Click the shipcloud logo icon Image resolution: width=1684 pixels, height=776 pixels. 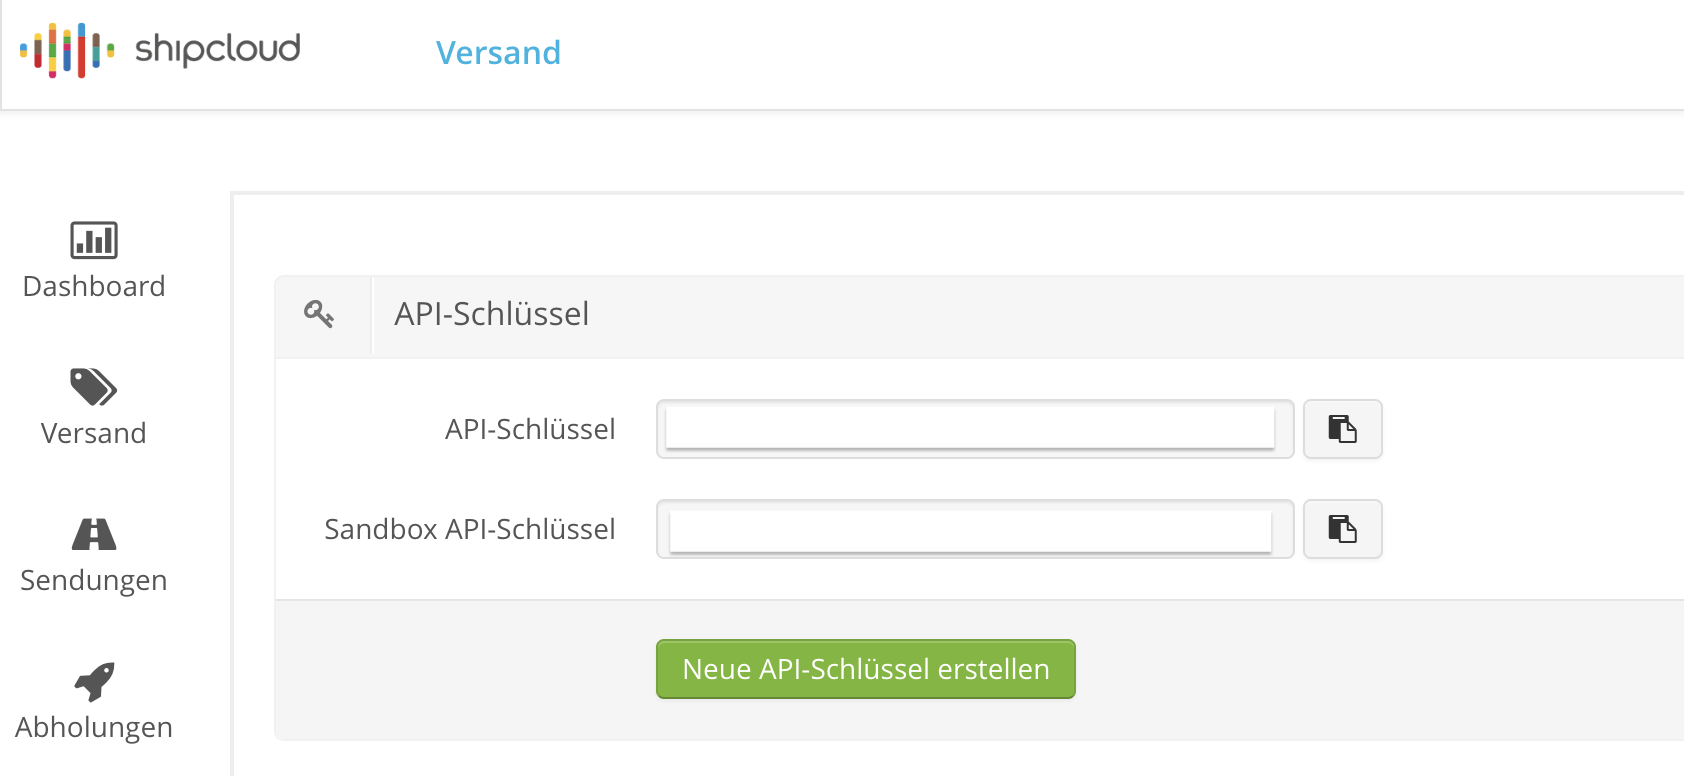pyautogui.click(x=65, y=50)
